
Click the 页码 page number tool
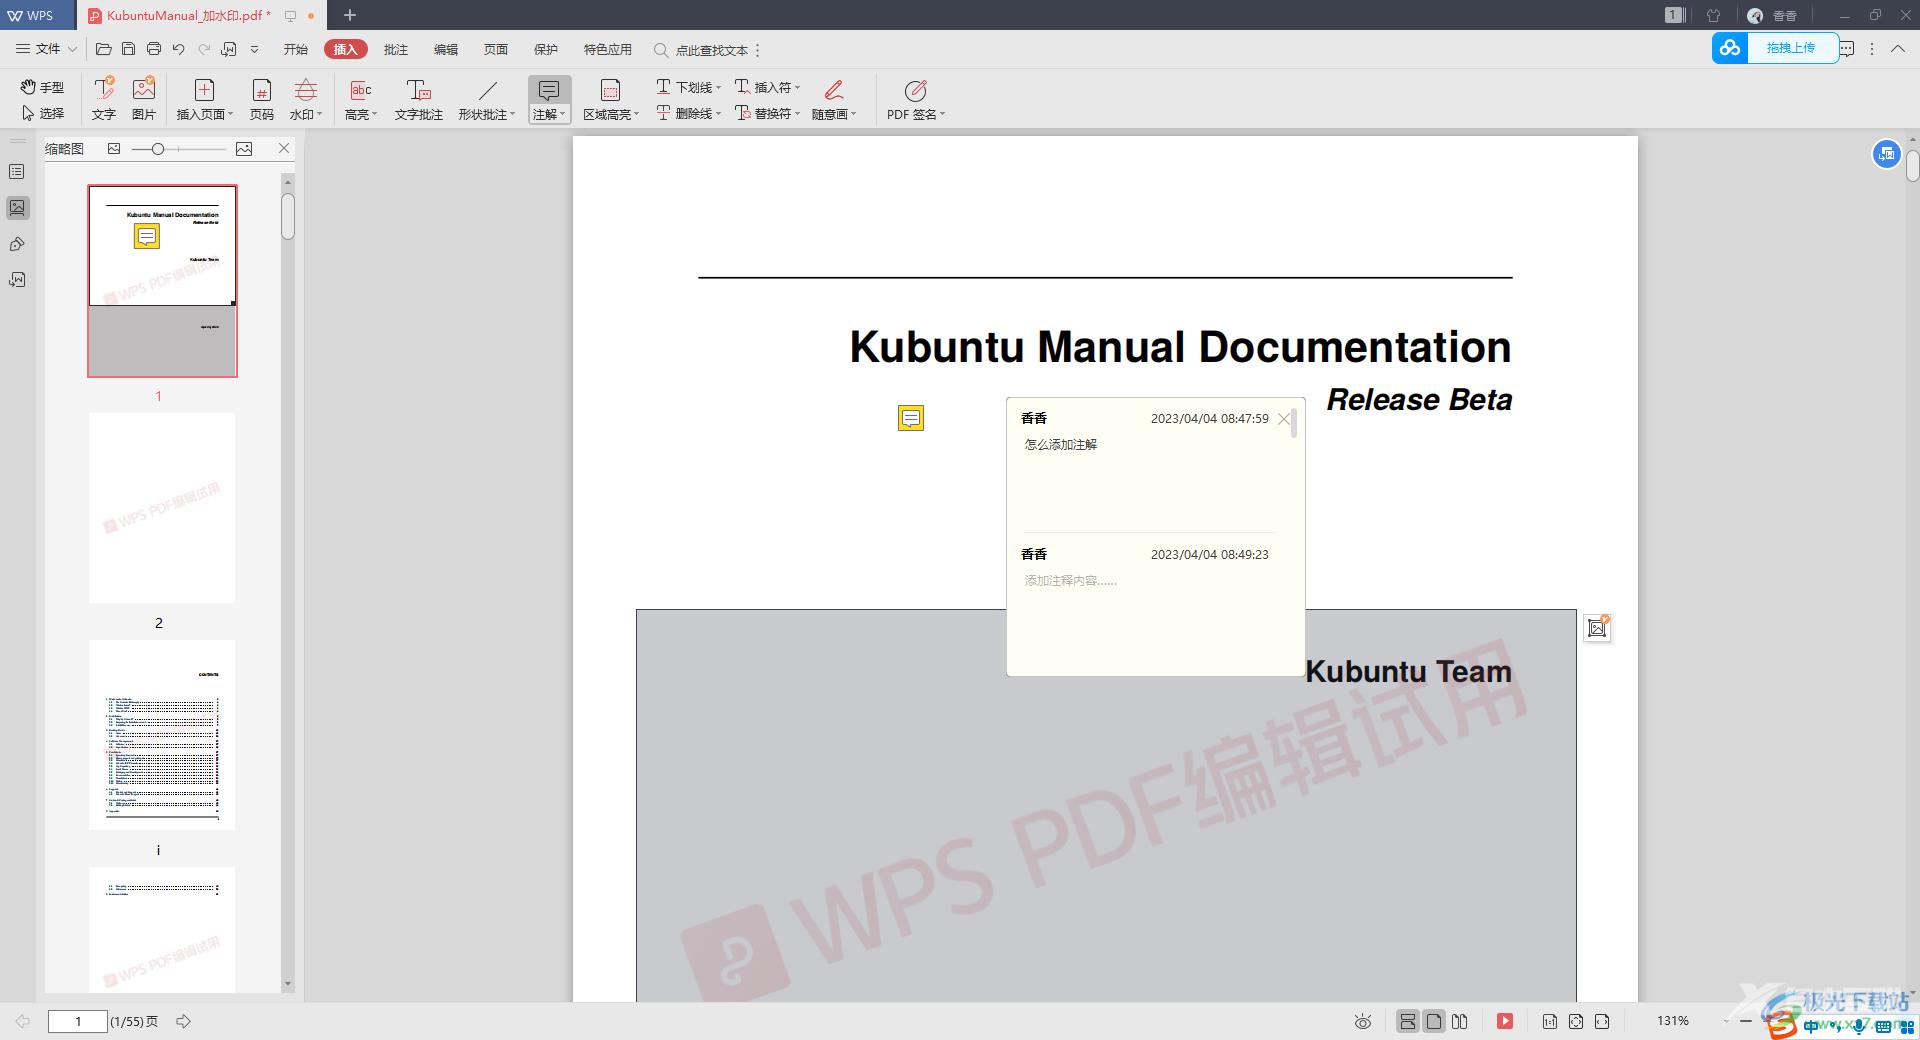tap(261, 98)
